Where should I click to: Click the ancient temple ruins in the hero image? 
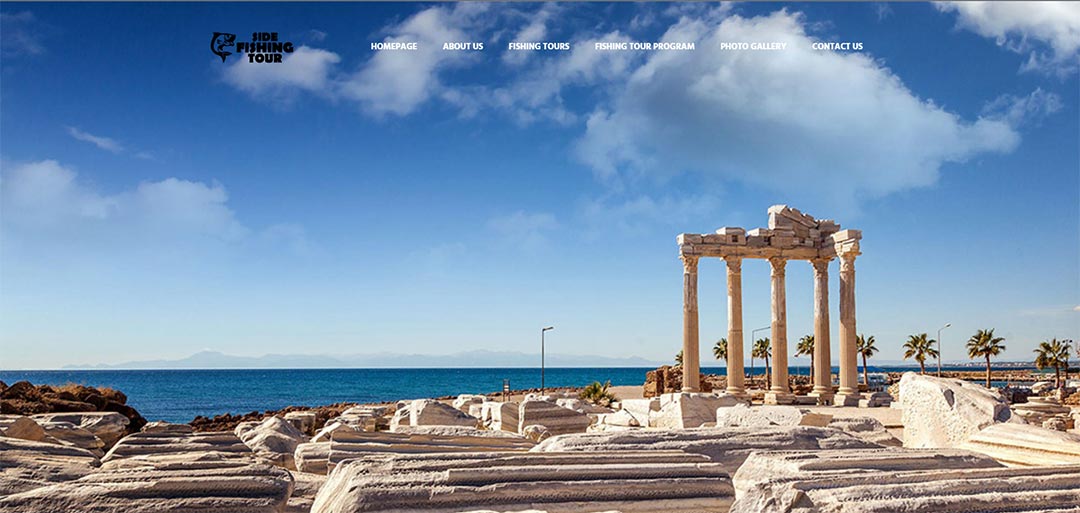(770, 300)
